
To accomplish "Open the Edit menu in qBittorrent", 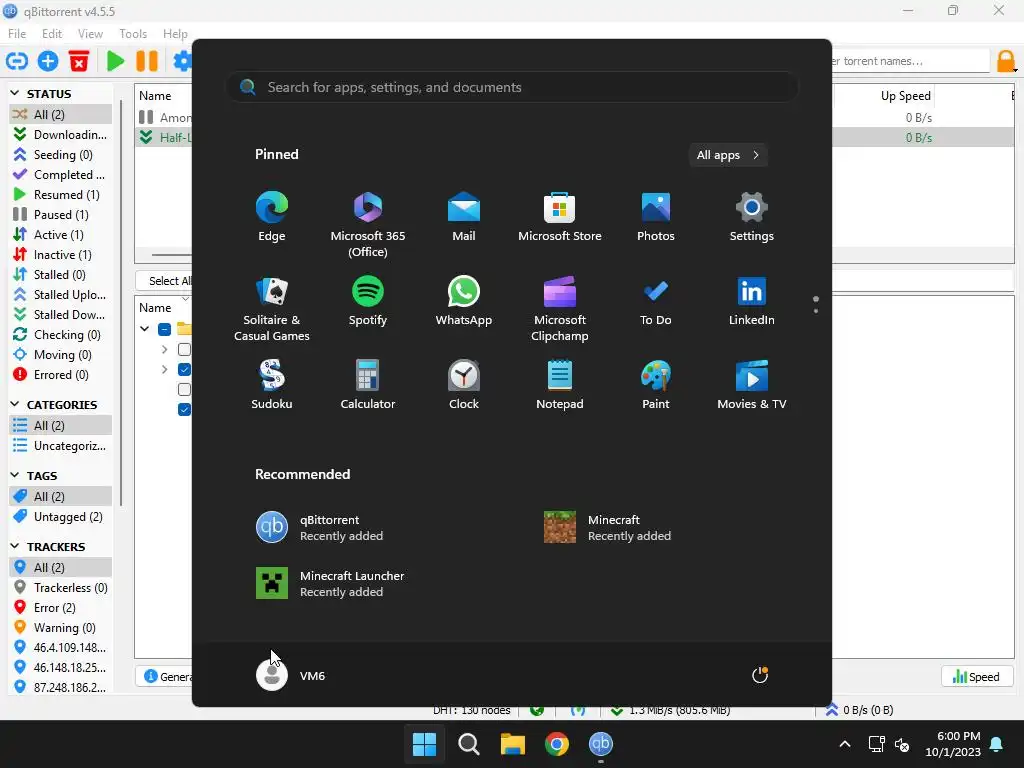I will pyautogui.click(x=52, y=33).
